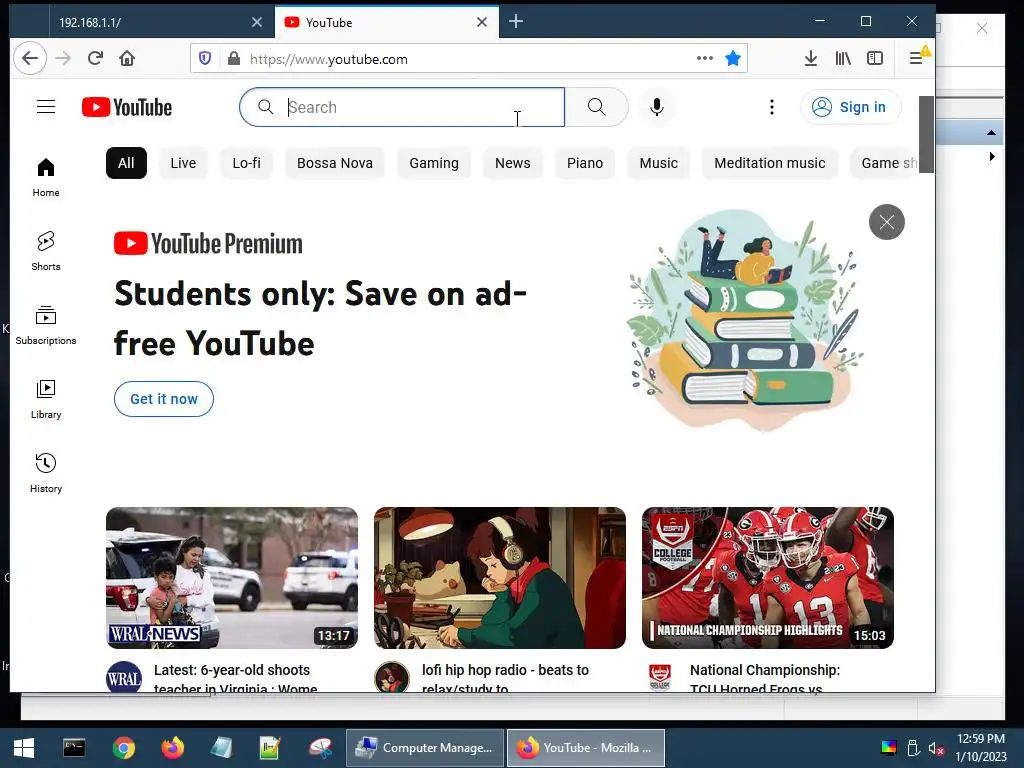Open a new tab with plus button
This screenshot has width=1024, height=768.
point(516,22)
